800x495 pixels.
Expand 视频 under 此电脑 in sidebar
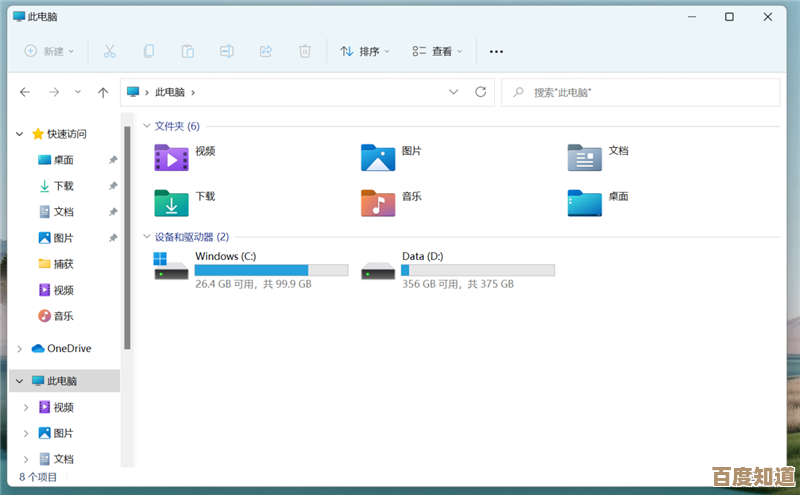[26, 407]
